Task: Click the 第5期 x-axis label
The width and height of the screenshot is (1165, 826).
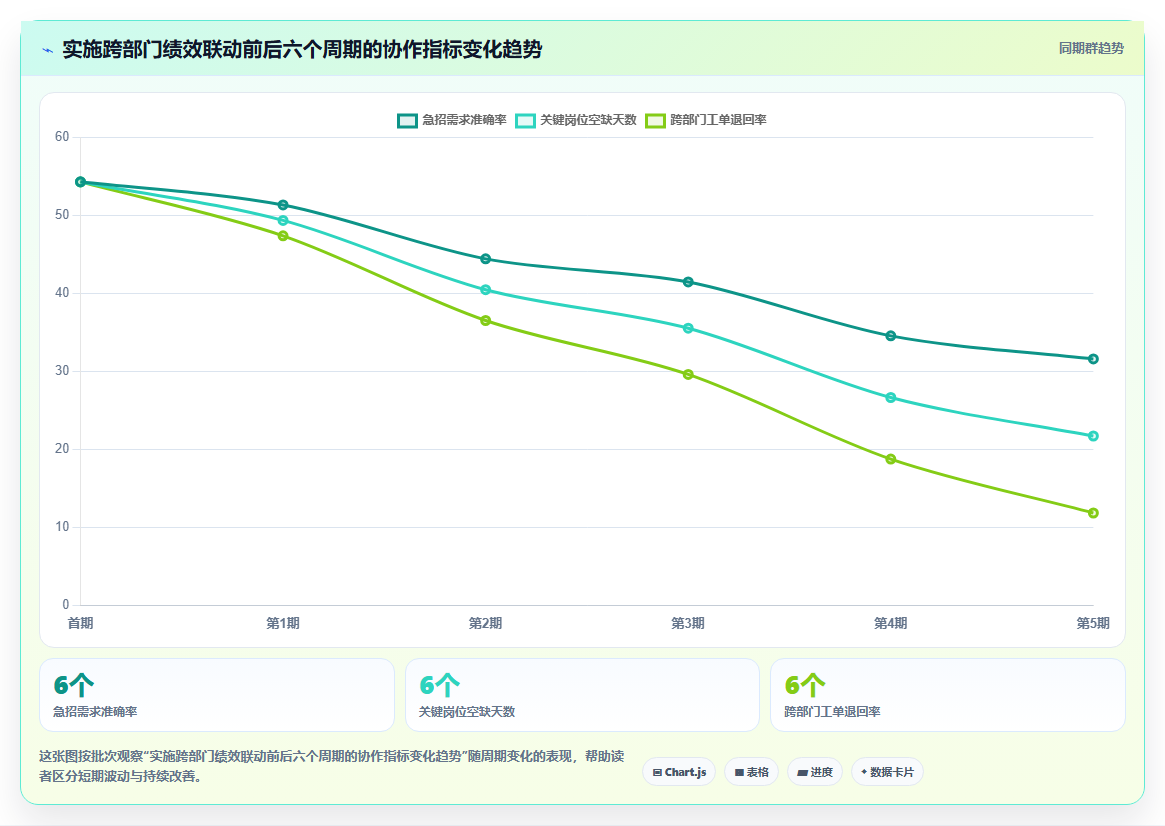Action: pyautogui.click(x=1093, y=623)
